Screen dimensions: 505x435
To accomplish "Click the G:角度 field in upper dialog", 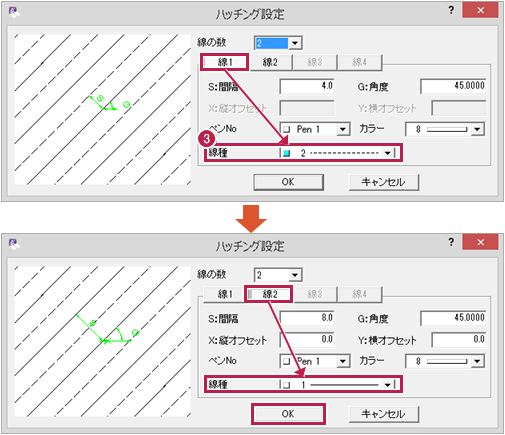I will [x=453, y=86].
